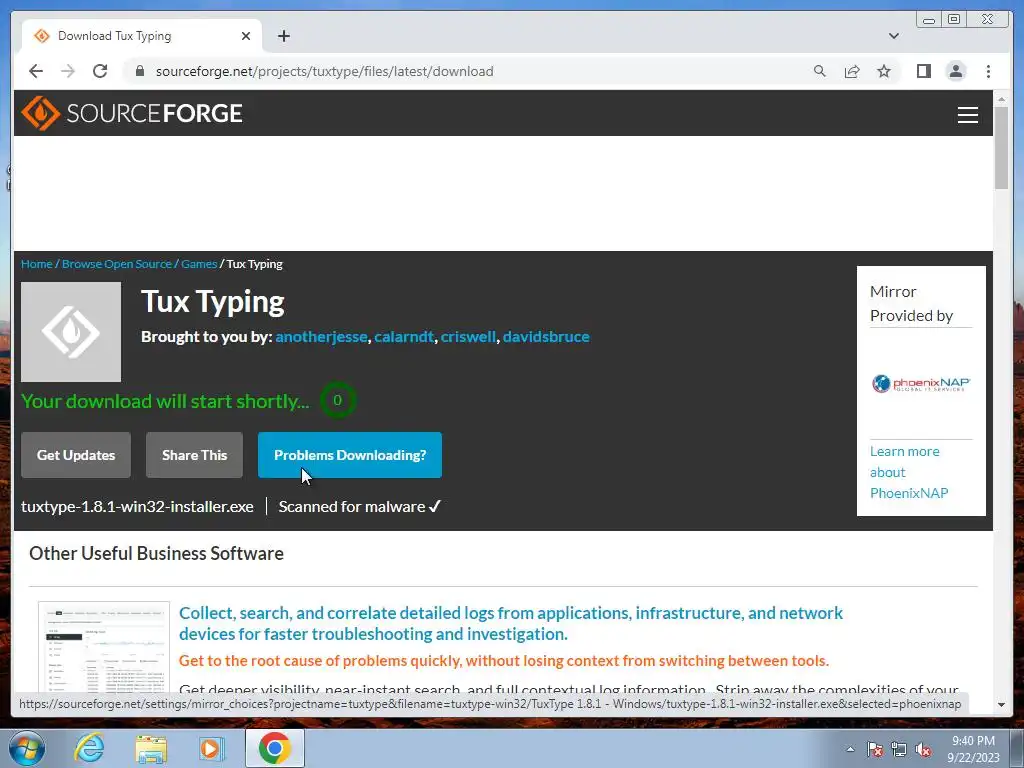Viewport: 1024px width, 768px height.
Task: Click the orange root cause tagline
Action: click(x=504, y=661)
